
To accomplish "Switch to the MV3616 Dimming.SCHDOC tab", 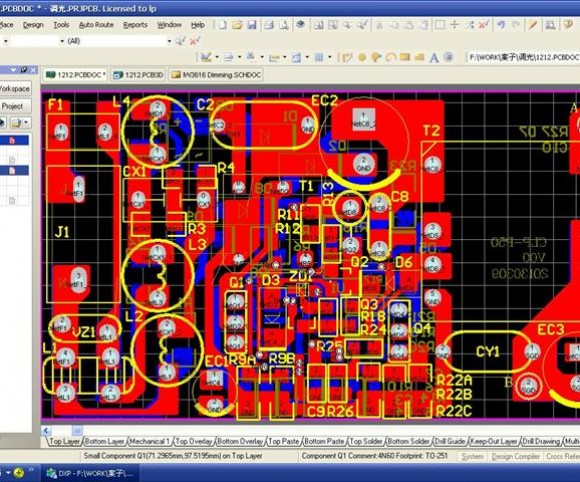I will pyautogui.click(x=216, y=75).
